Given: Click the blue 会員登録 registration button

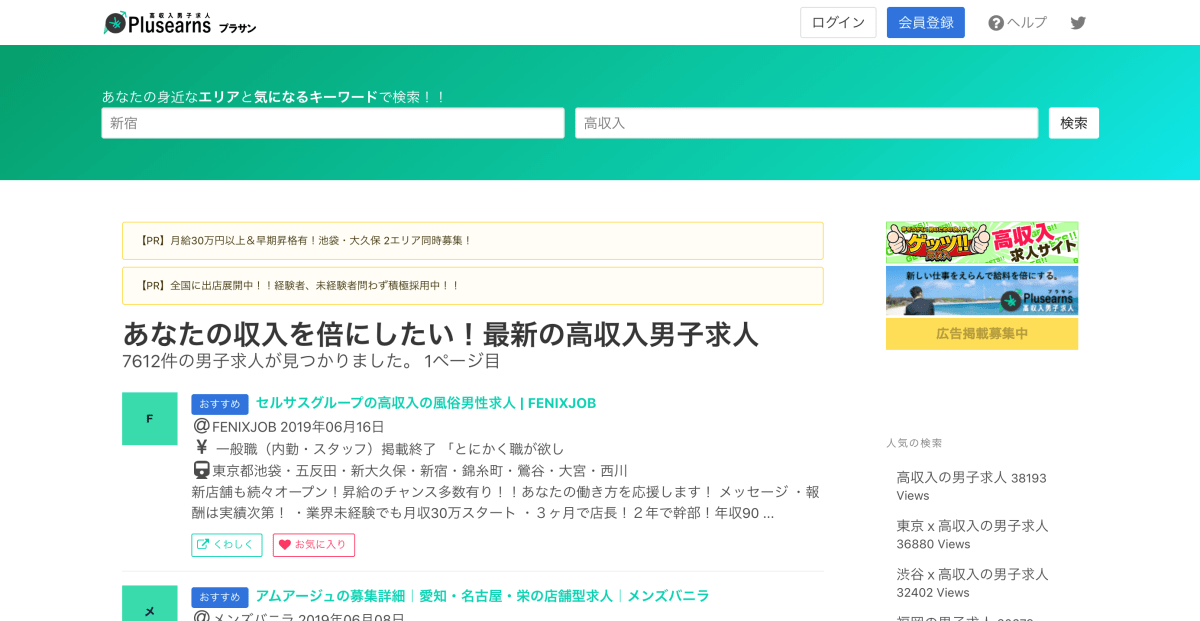Looking at the screenshot, I should [x=925, y=21].
